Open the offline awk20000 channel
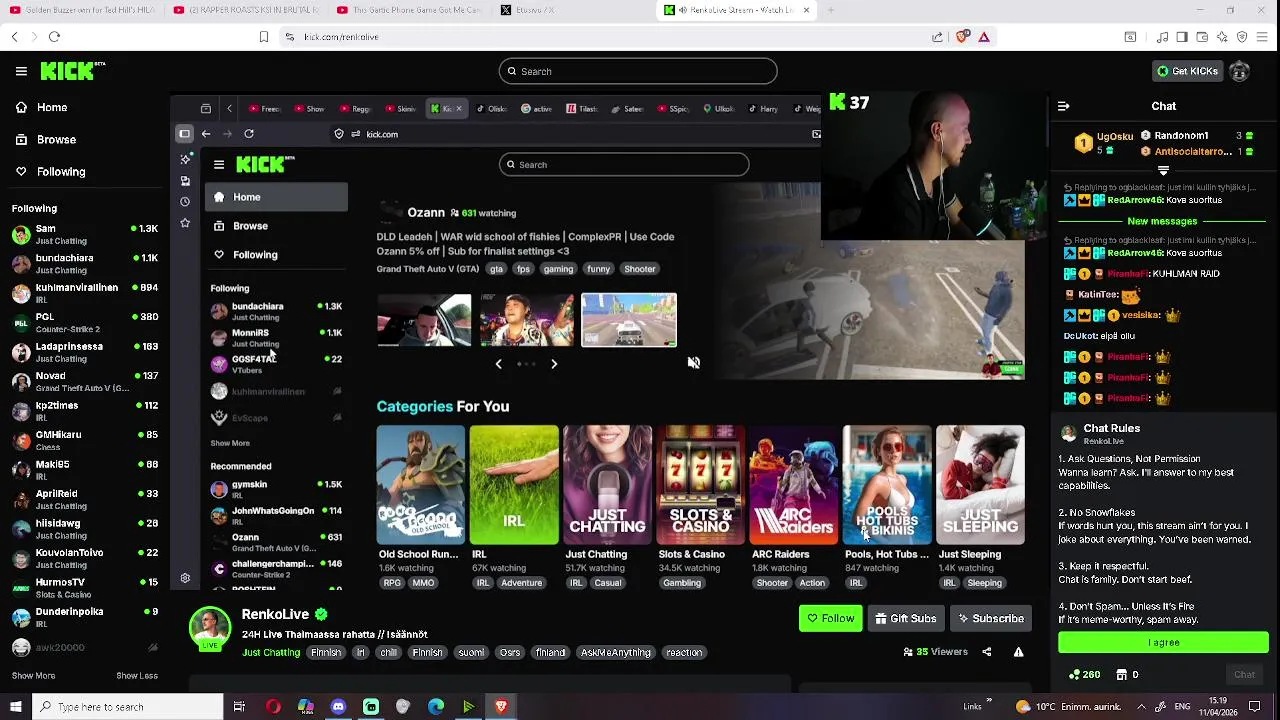1280x720 pixels. 85,647
